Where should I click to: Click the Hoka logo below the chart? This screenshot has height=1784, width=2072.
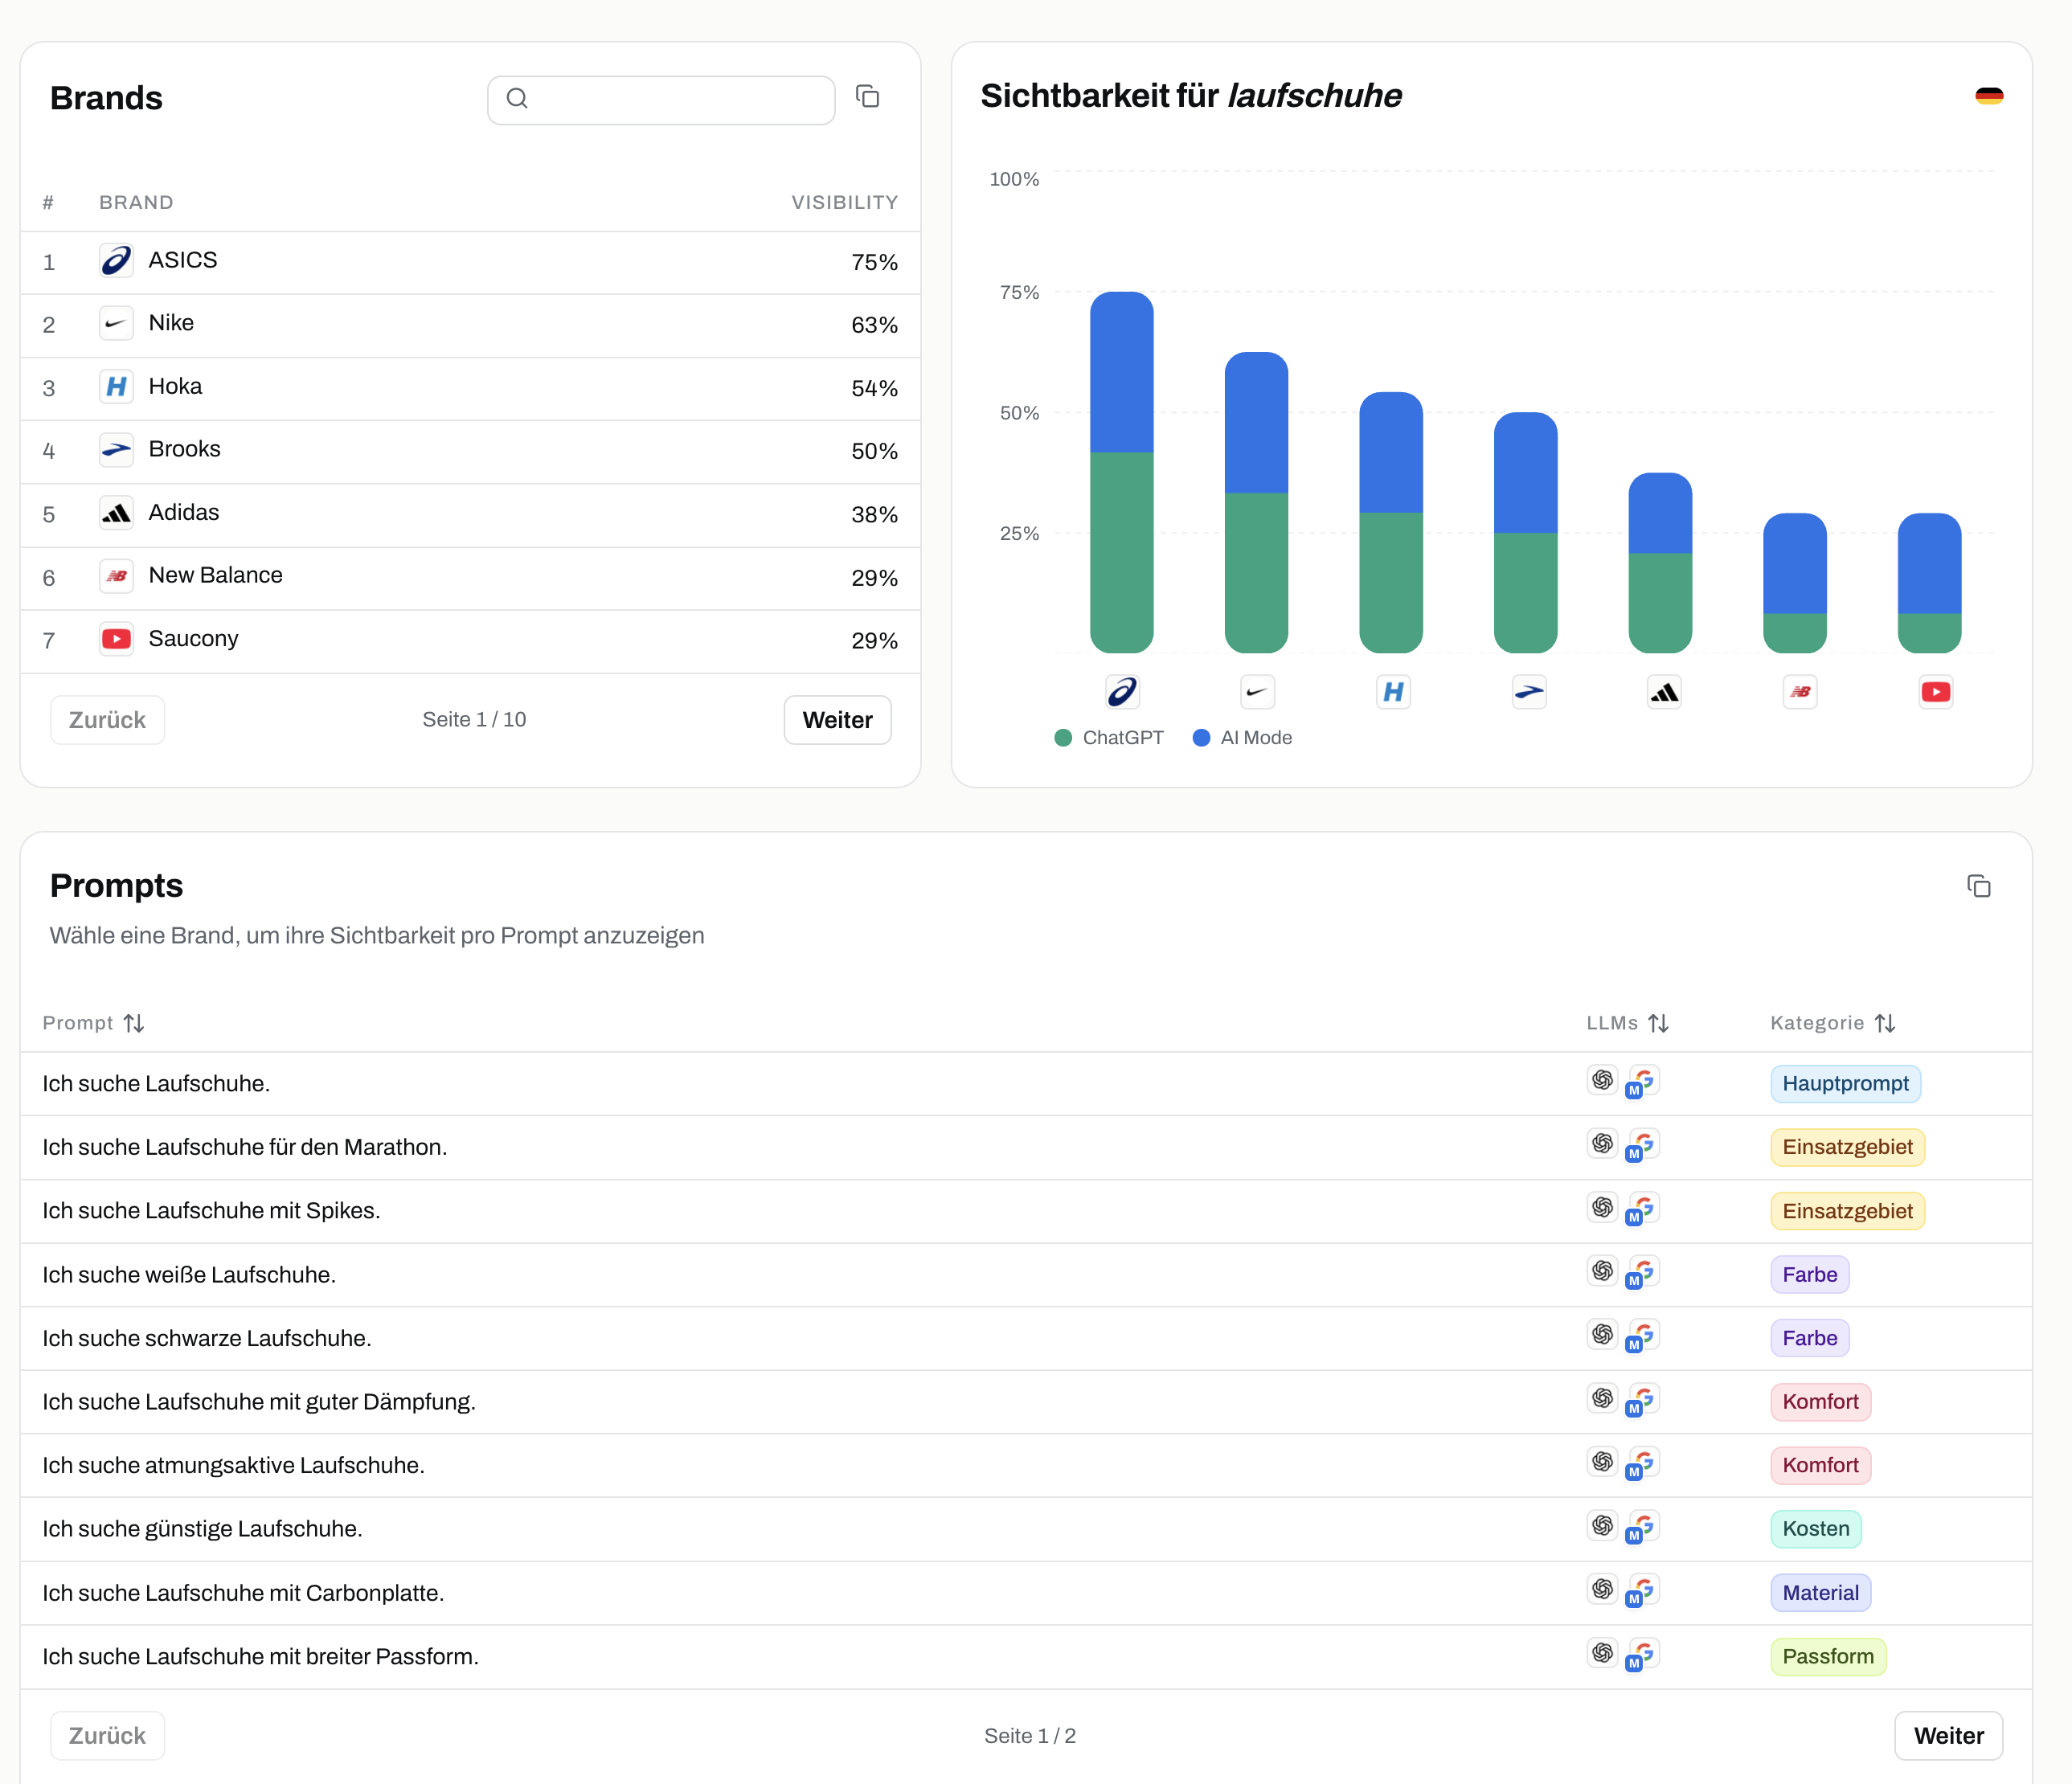pos(1393,692)
